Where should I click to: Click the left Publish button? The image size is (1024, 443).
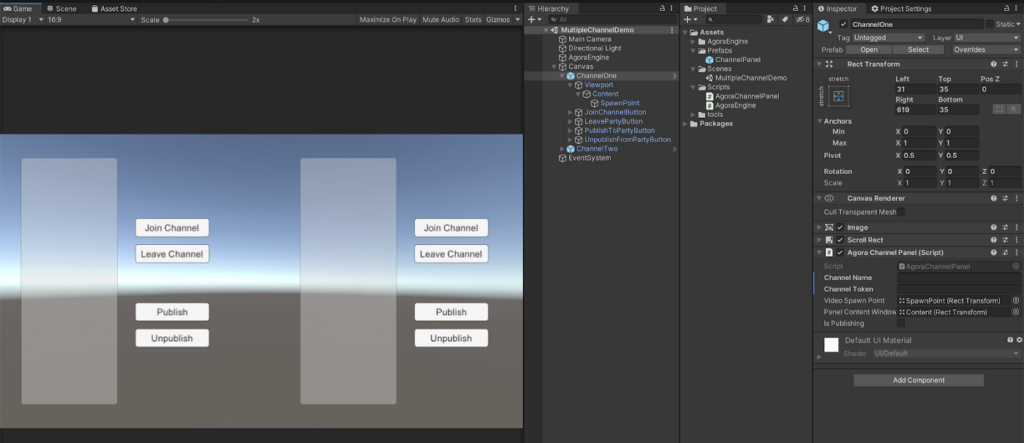click(x=172, y=312)
